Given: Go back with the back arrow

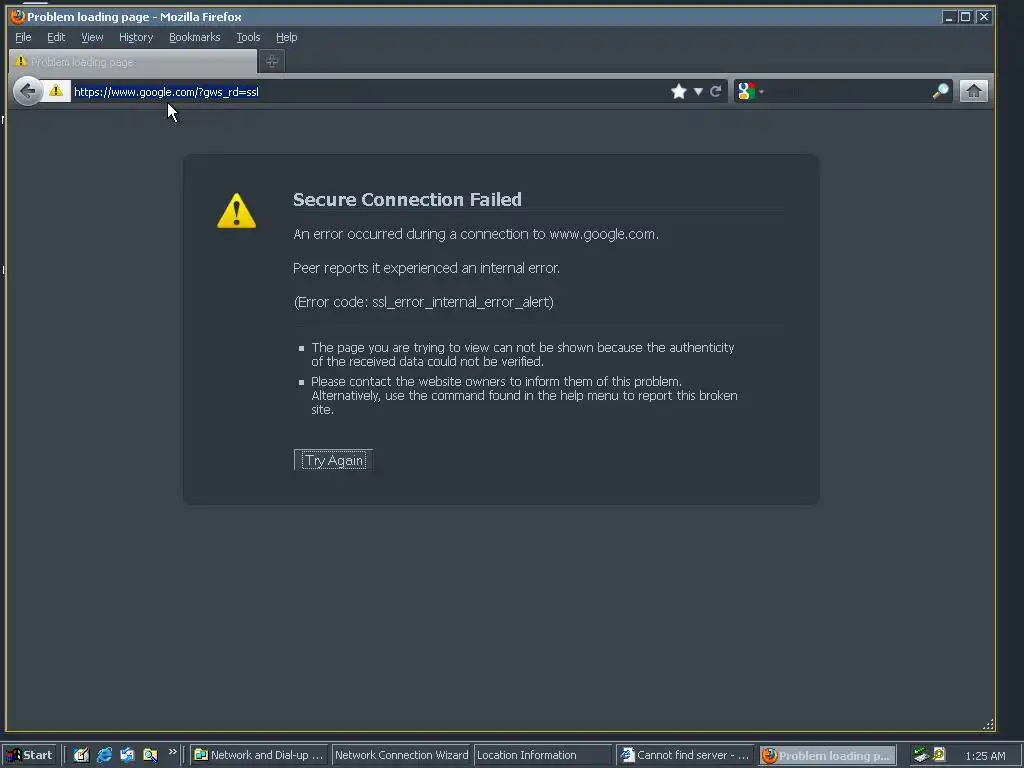Looking at the screenshot, I should coord(27,91).
